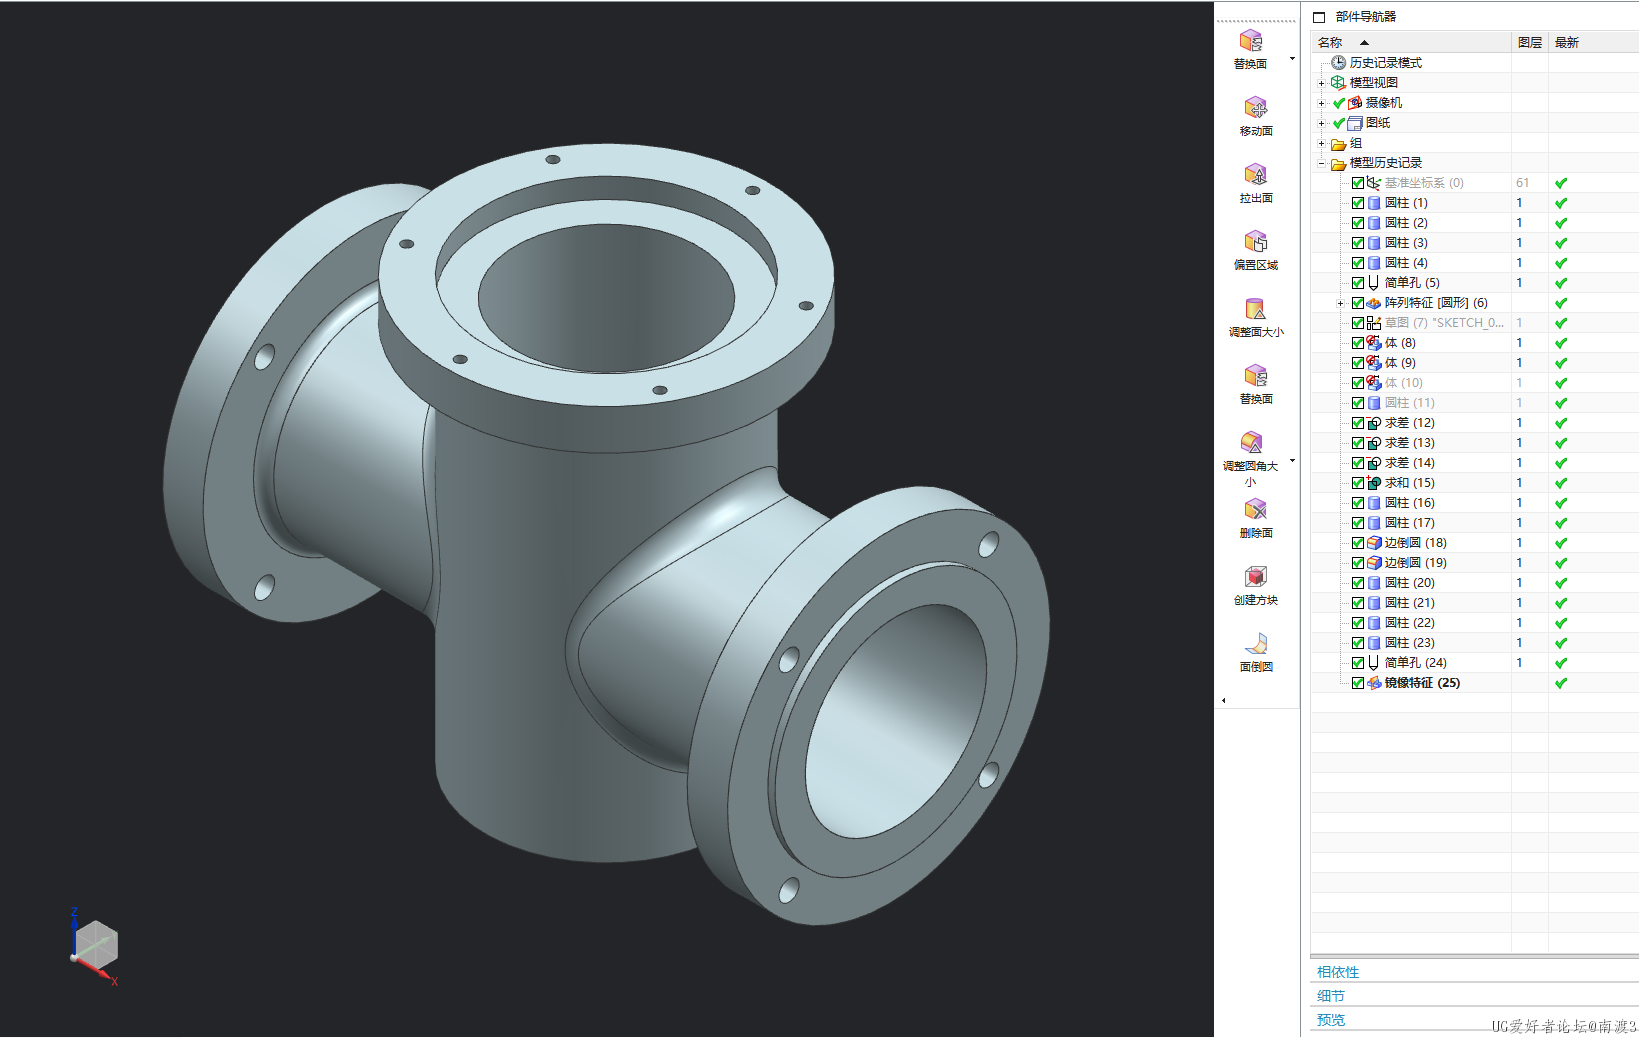Select the 面倒圆 (Face Blend) tool
The image size is (1639, 1038).
pos(1256,652)
